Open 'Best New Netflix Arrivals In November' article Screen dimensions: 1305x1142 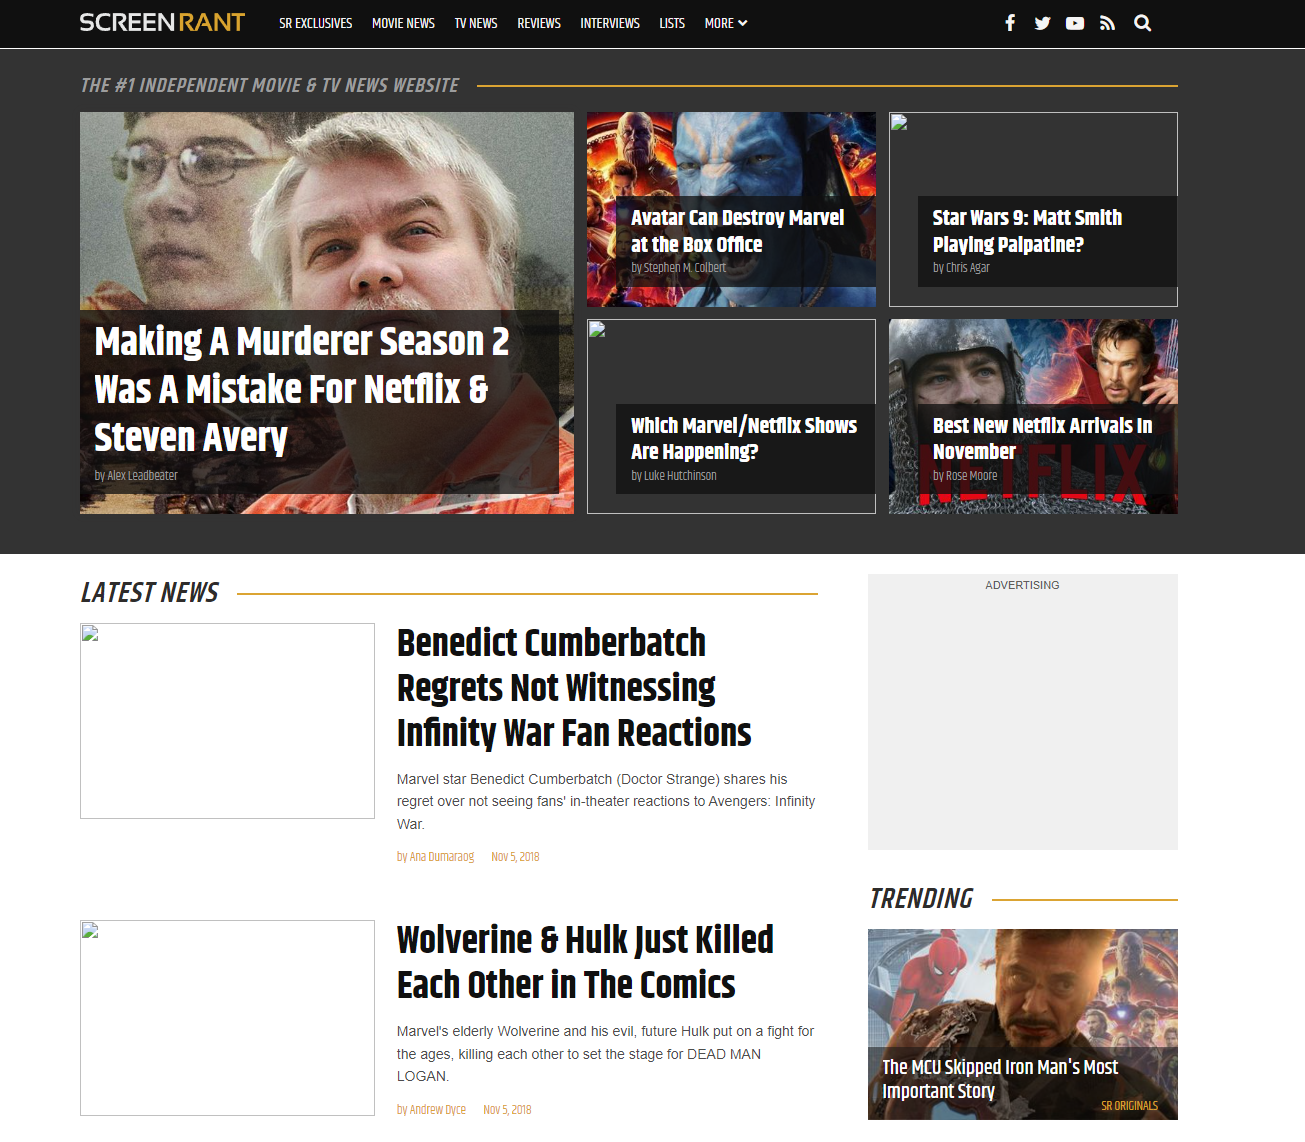coord(1042,438)
